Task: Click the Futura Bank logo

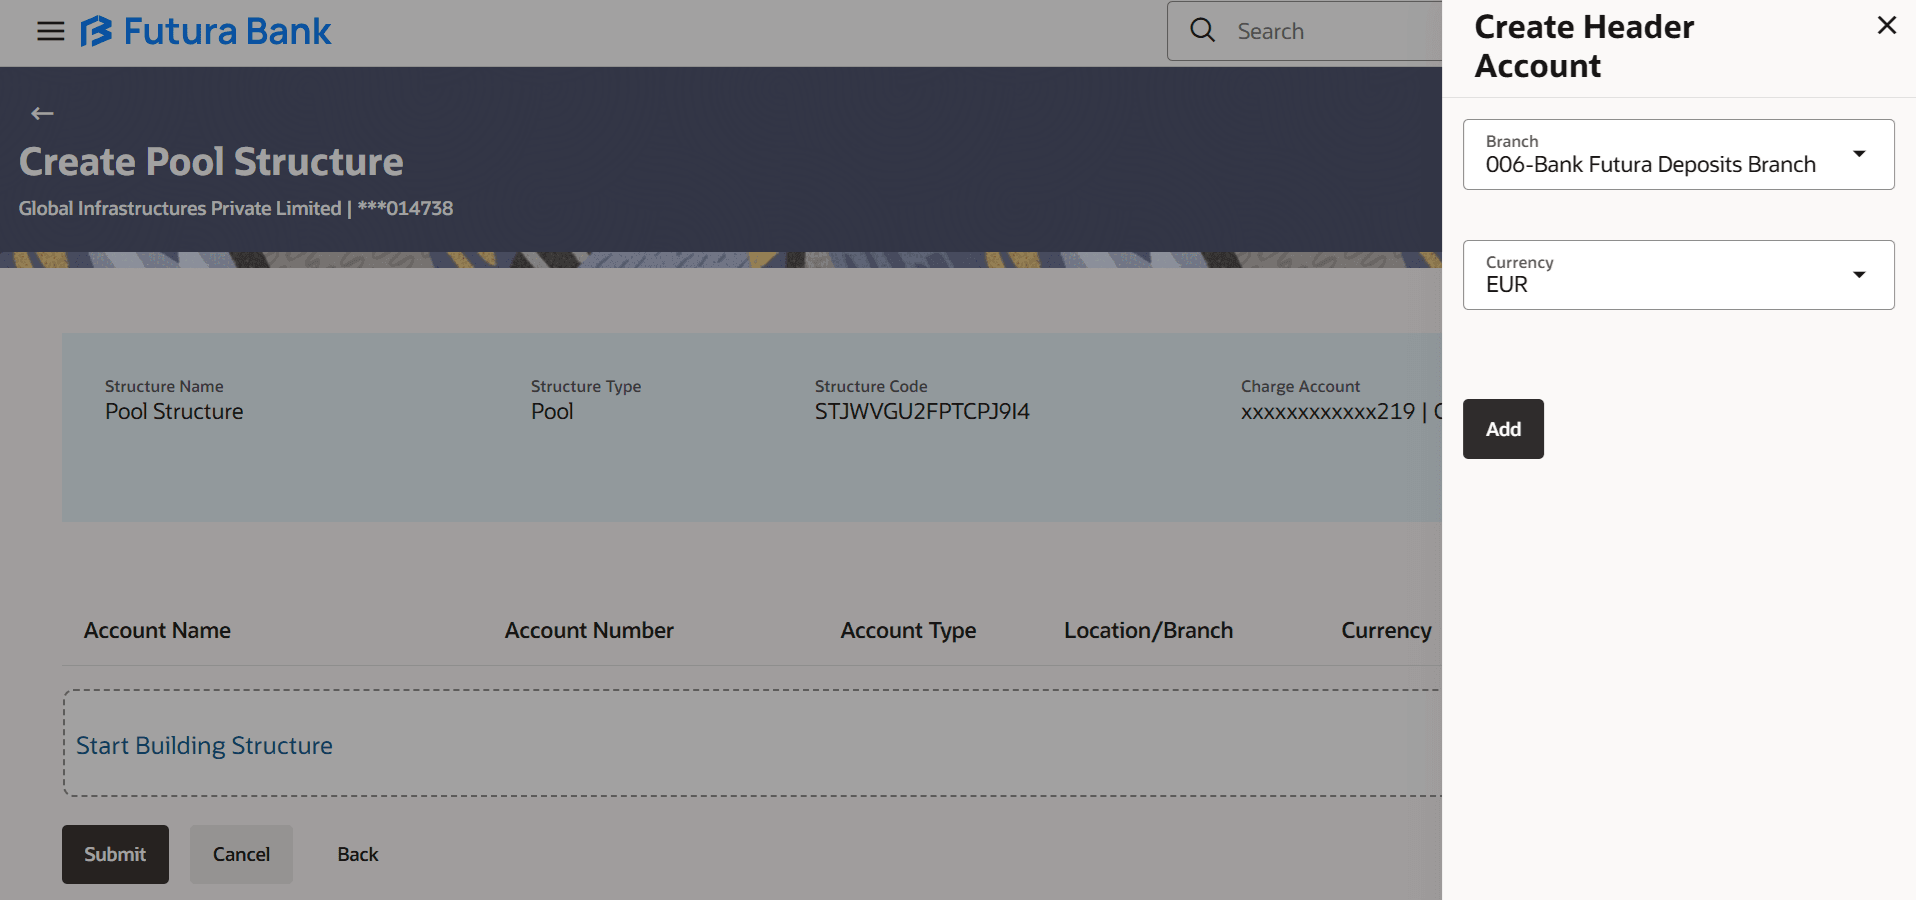Action: 205,31
